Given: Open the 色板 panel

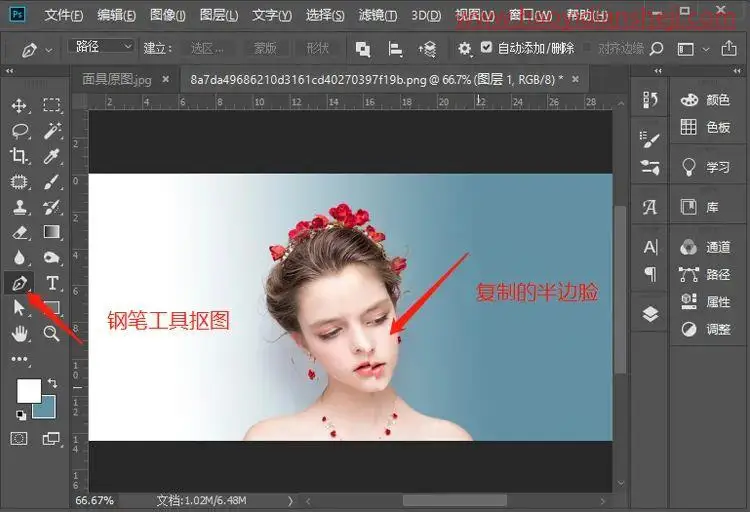Looking at the screenshot, I should [x=705, y=127].
